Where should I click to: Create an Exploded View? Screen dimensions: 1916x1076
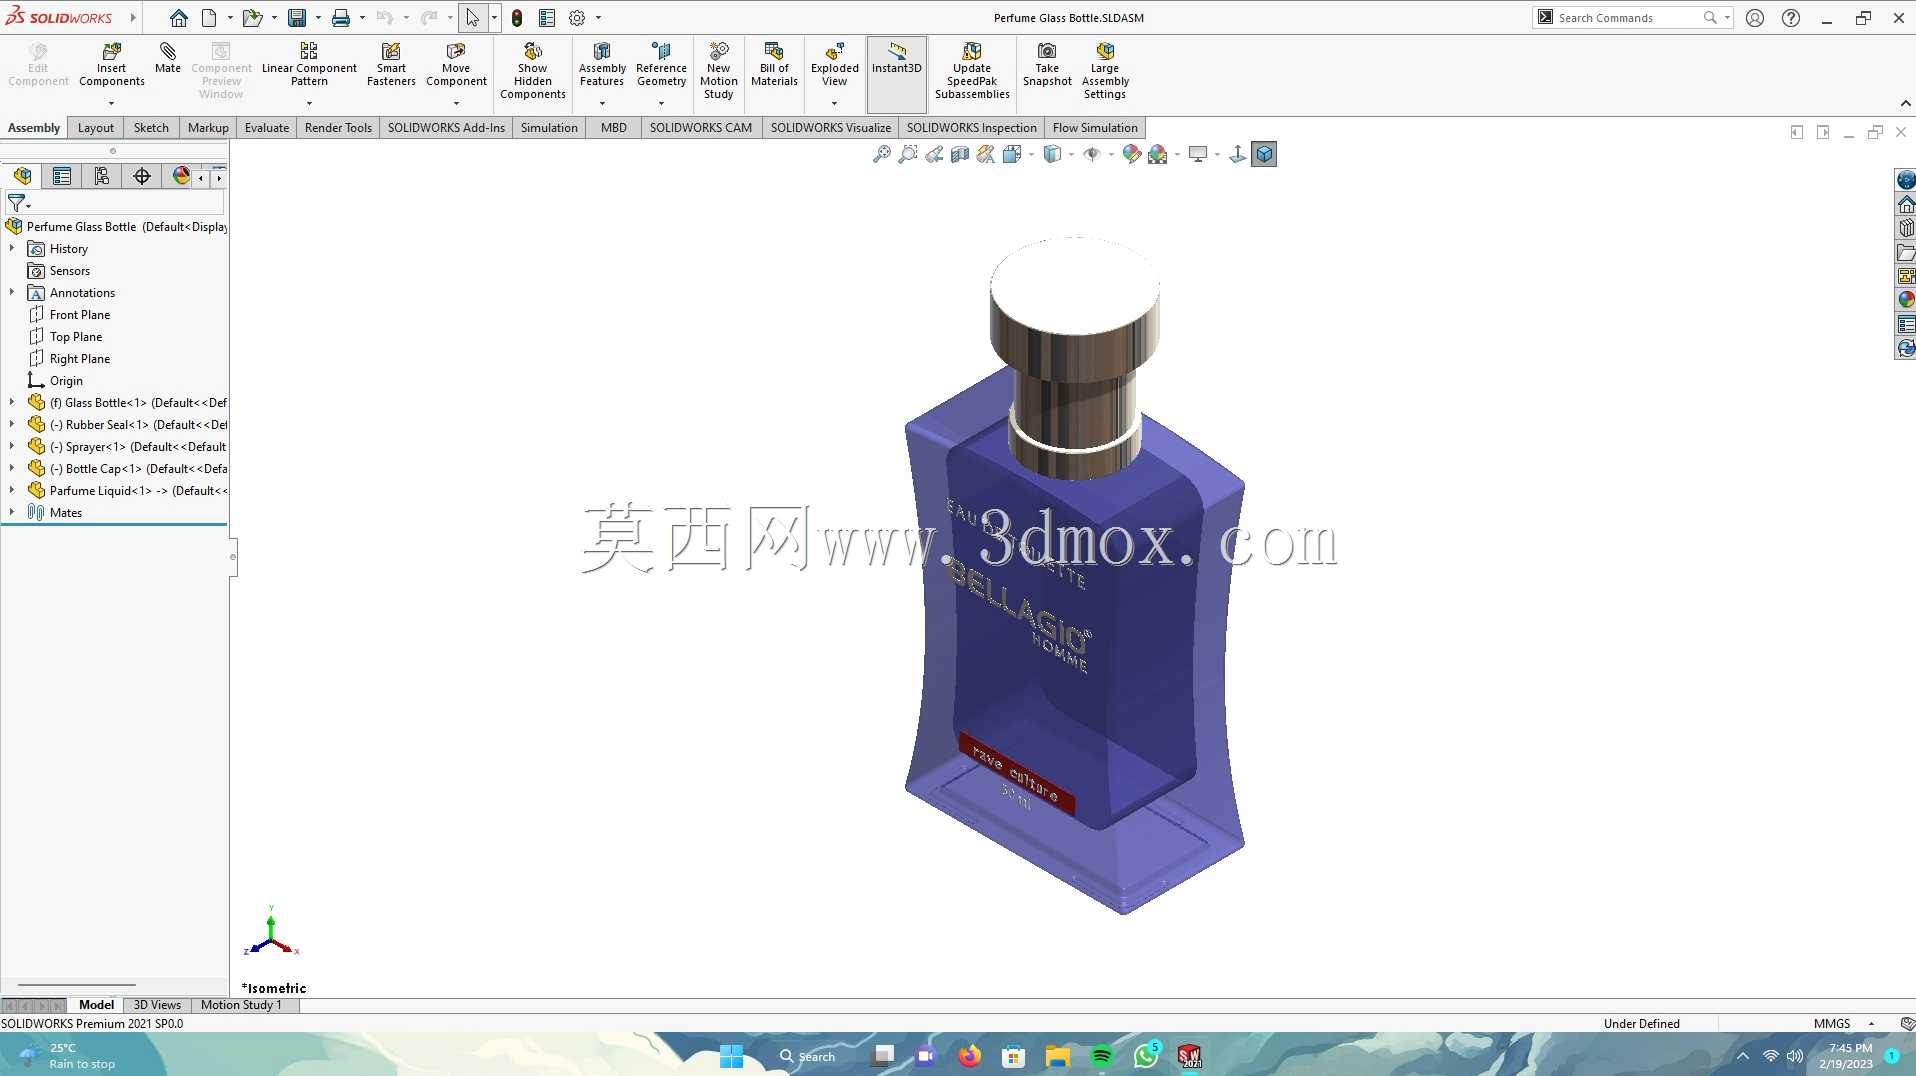(x=834, y=65)
